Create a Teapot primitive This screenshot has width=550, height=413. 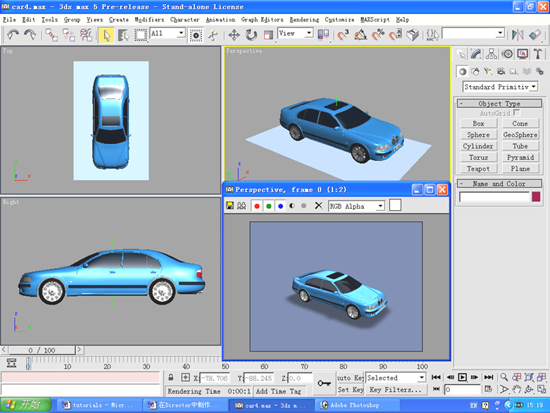pyautogui.click(x=478, y=169)
